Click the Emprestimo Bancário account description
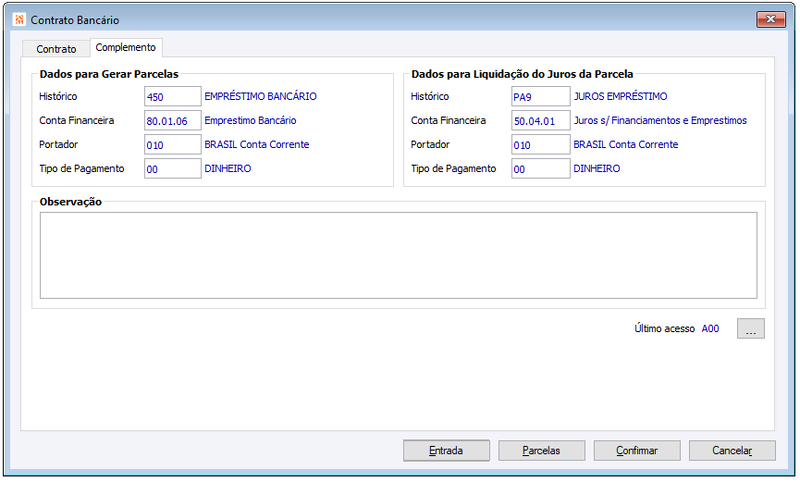The width and height of the screenshot is (800, 482). coord(250,121)
